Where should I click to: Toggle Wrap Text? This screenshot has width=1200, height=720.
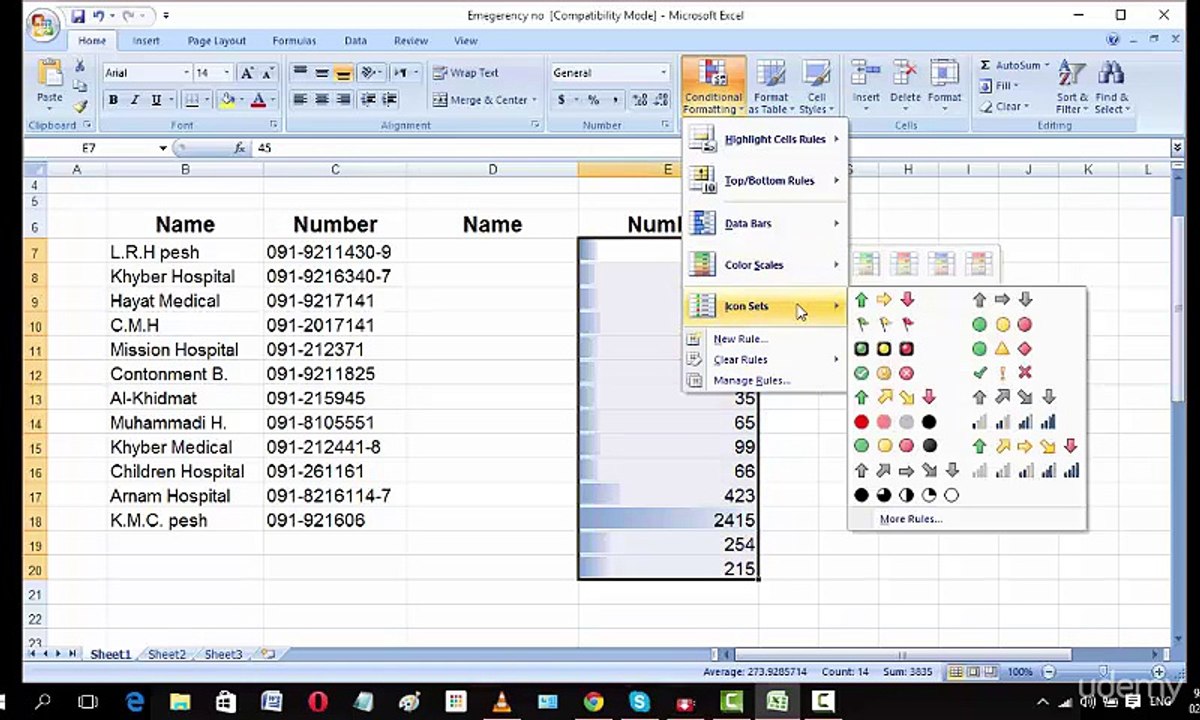click(466, 73)
